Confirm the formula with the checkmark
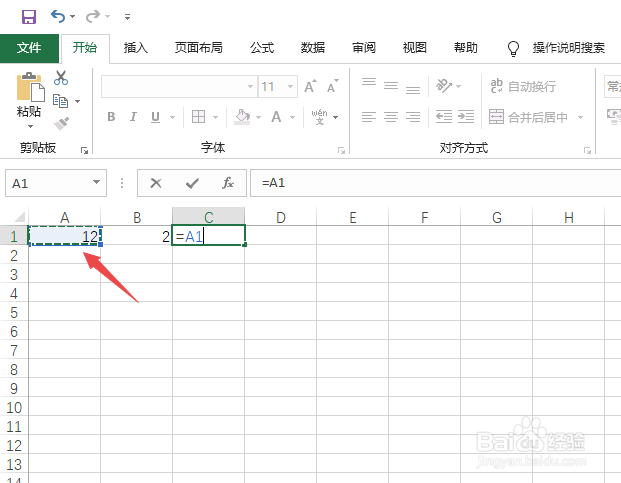 192,183
